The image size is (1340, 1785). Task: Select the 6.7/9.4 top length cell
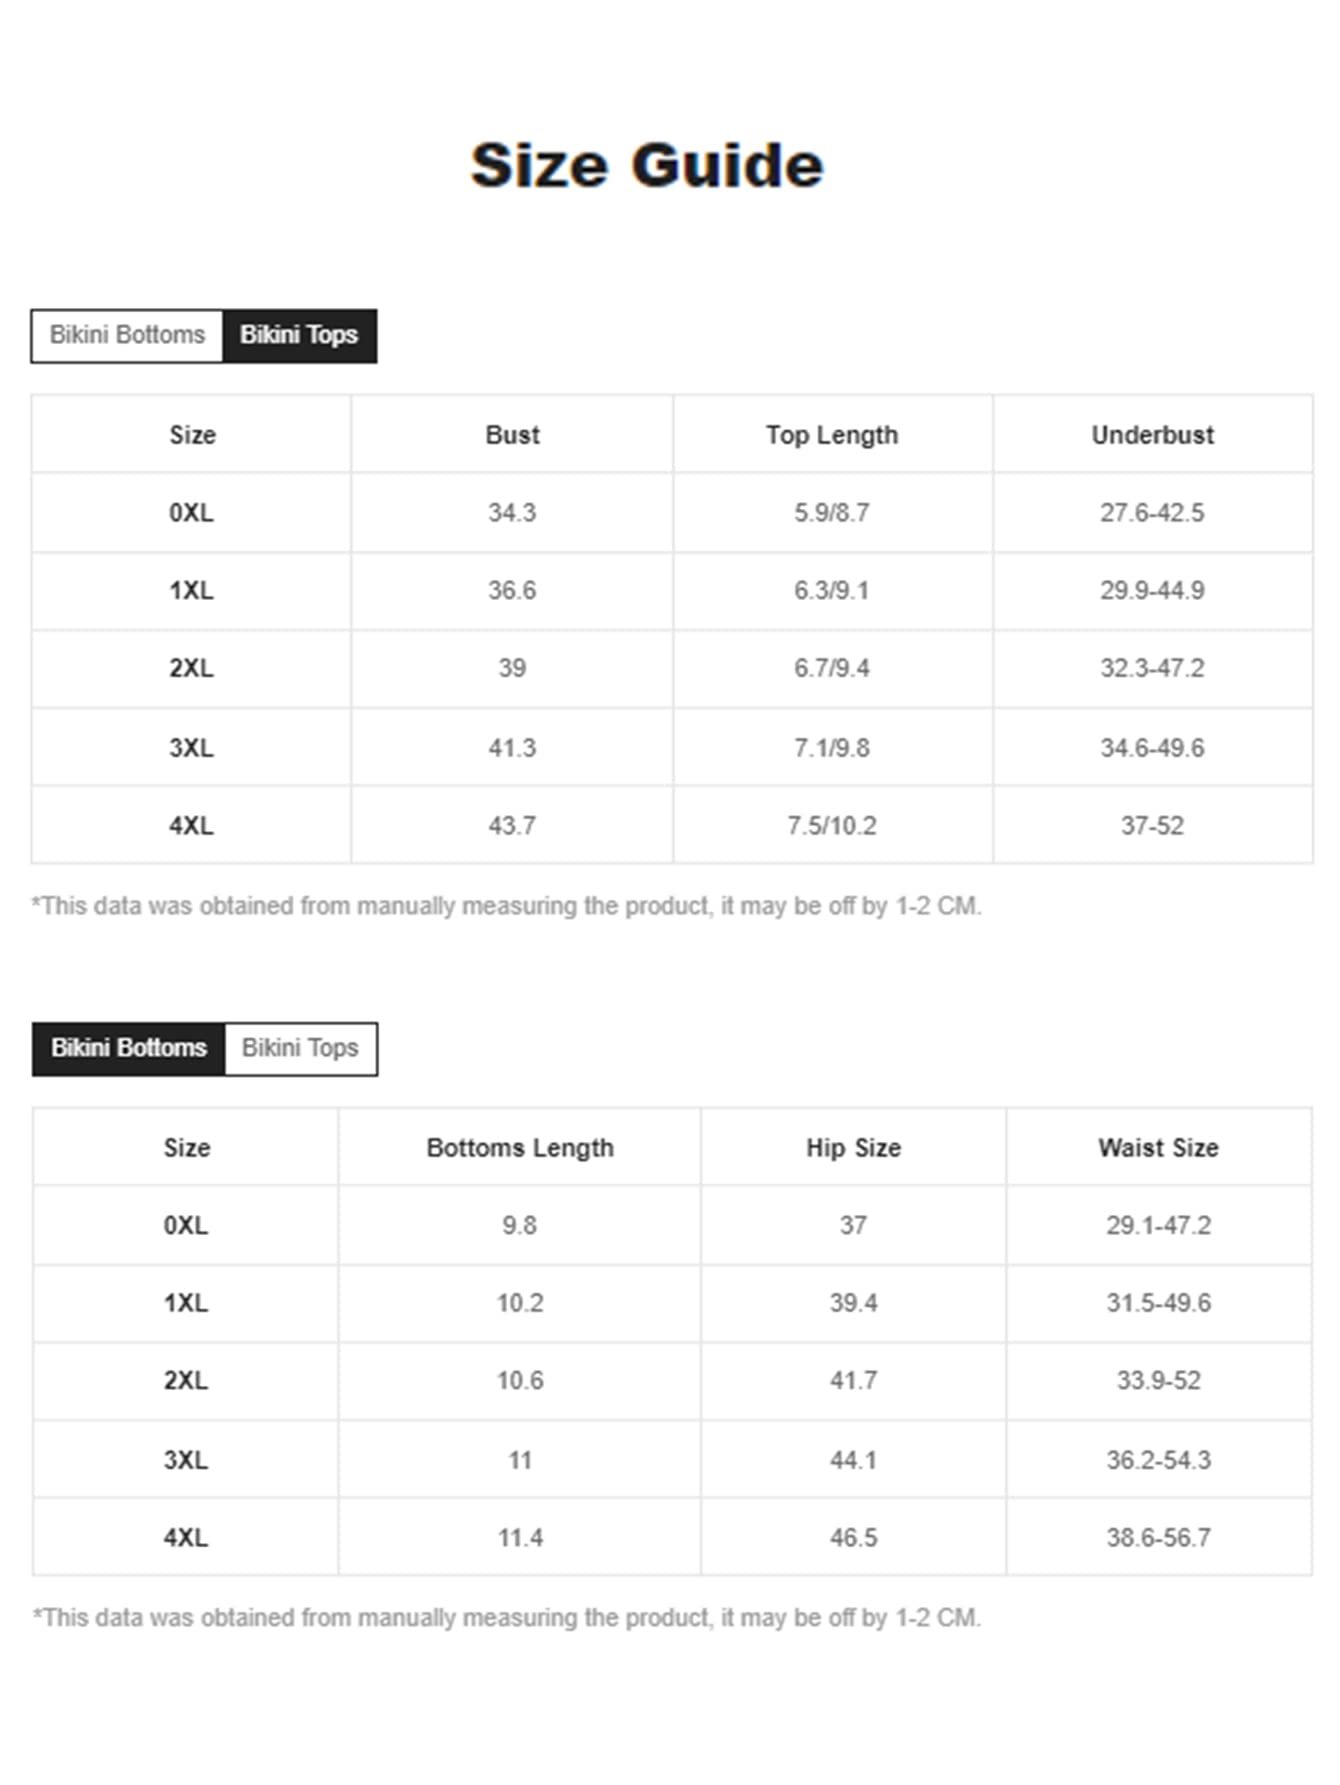coord(832,668)
